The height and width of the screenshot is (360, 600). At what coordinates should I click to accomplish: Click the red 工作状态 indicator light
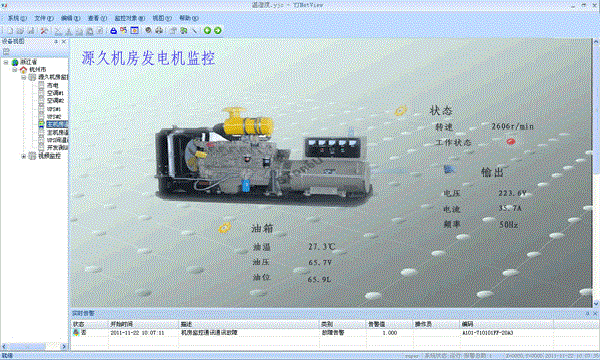pos(510,142)
